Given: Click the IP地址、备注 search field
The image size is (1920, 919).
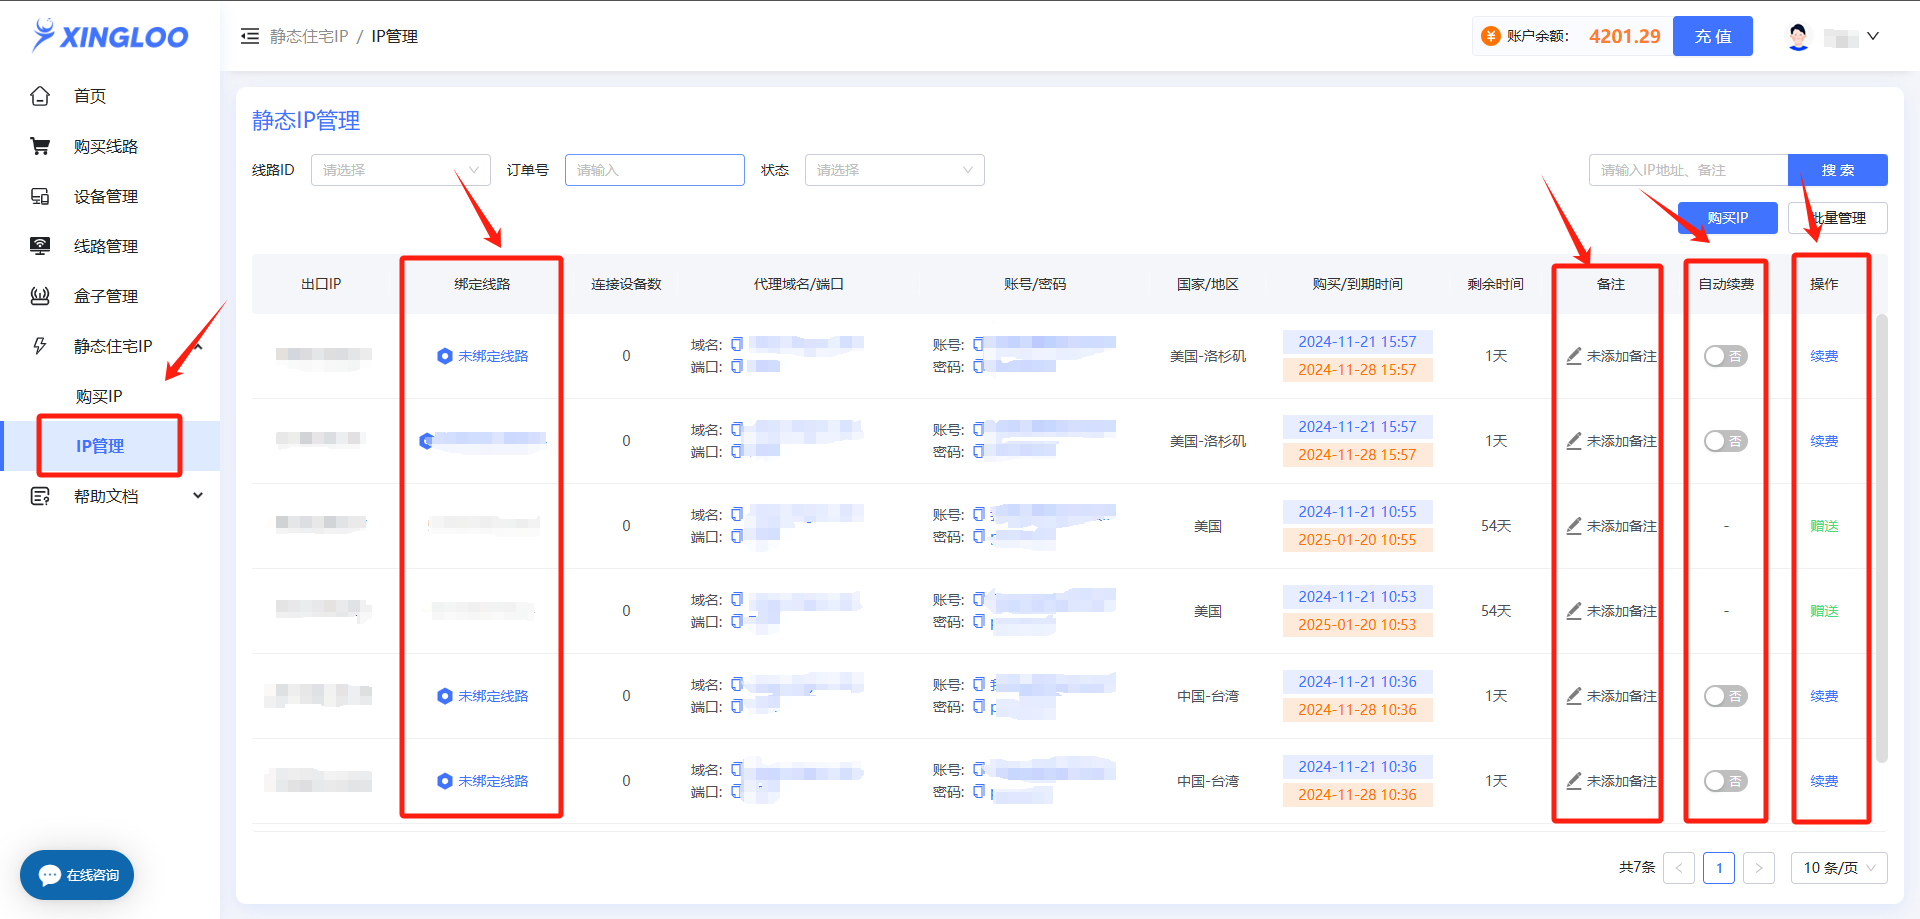Looking at the screenshot, I should [x=1688, y=170].
